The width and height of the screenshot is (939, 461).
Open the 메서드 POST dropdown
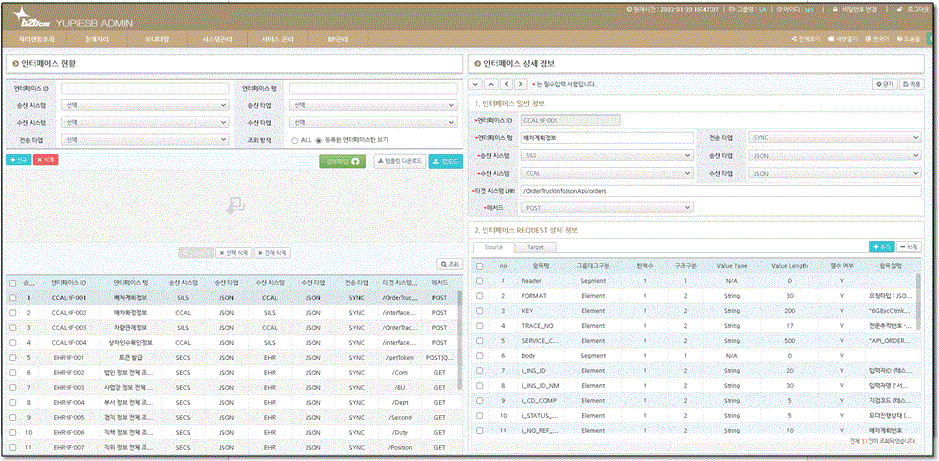[x=608, y=208]
